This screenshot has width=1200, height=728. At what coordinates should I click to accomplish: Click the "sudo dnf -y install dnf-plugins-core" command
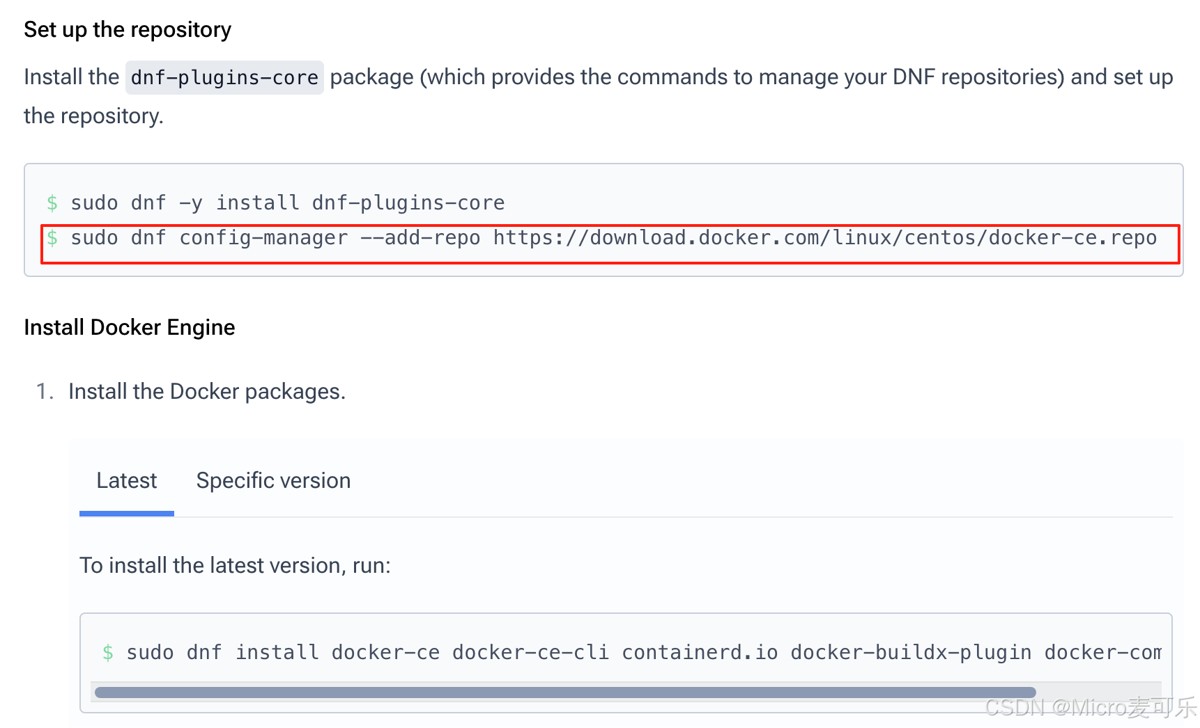click(287, 203)
